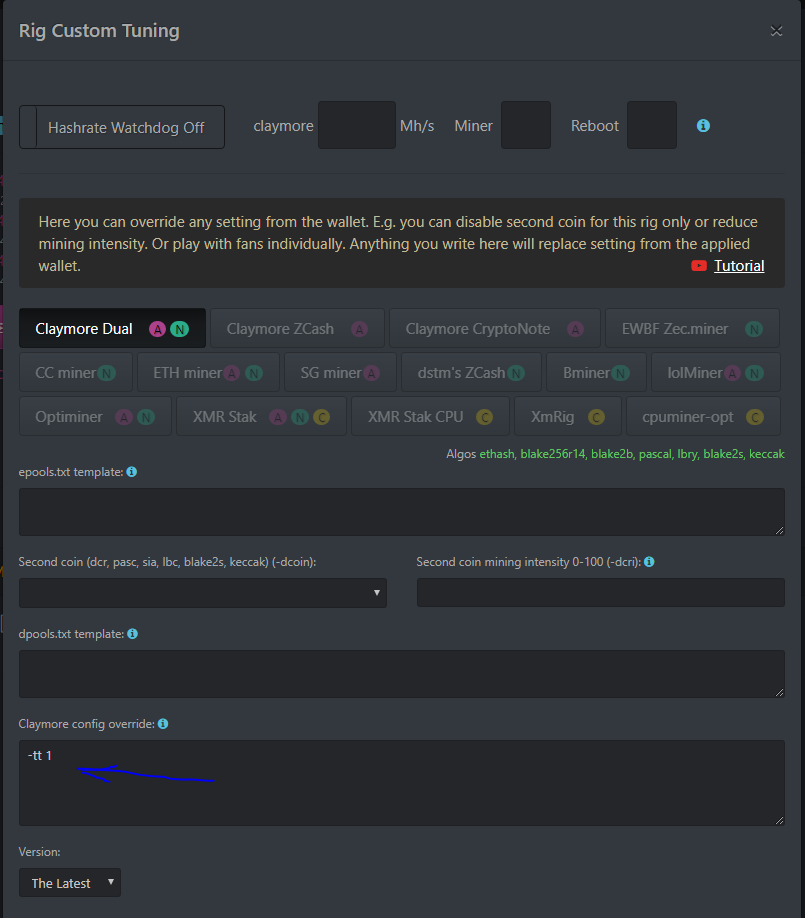Click the Nvidia badge on Optiminer
Screen dimensions: 805x918
click(146, 417)
